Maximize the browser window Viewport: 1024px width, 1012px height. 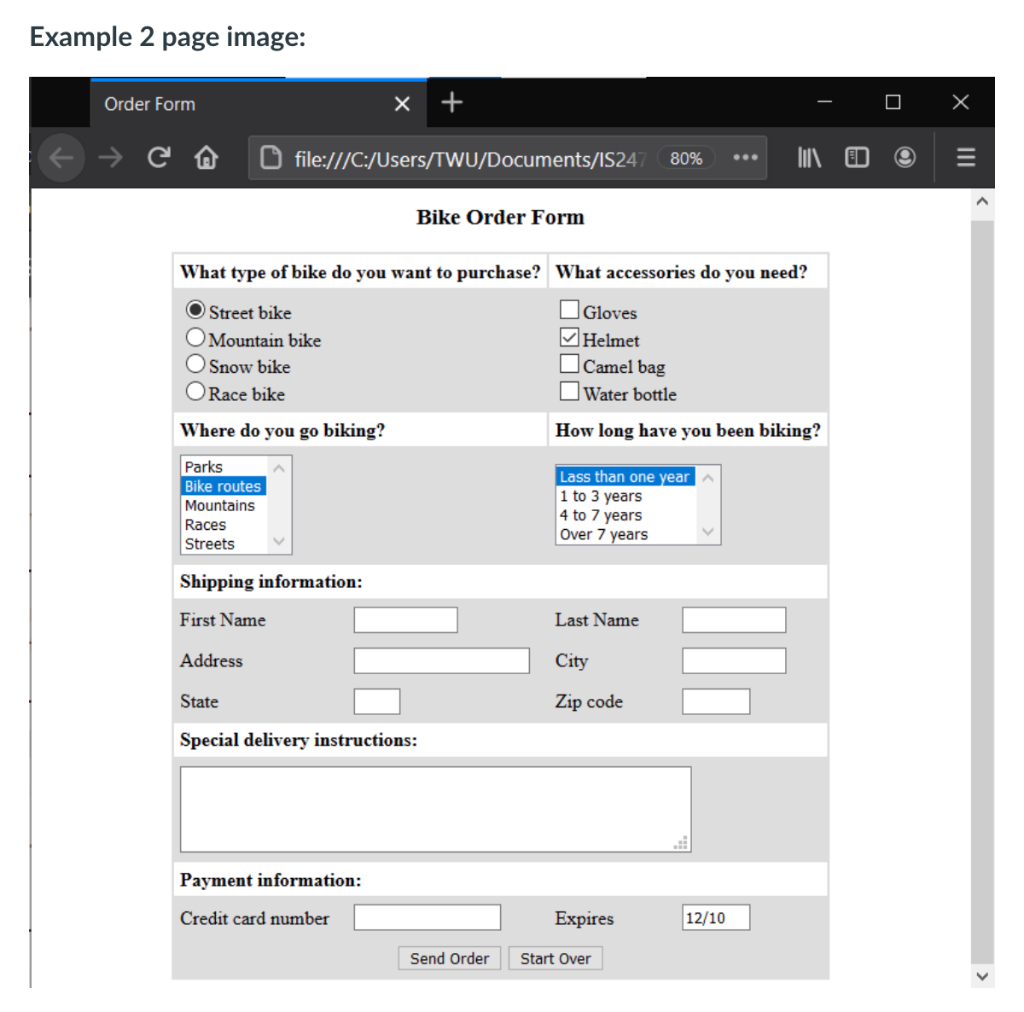tap(893, 102)
